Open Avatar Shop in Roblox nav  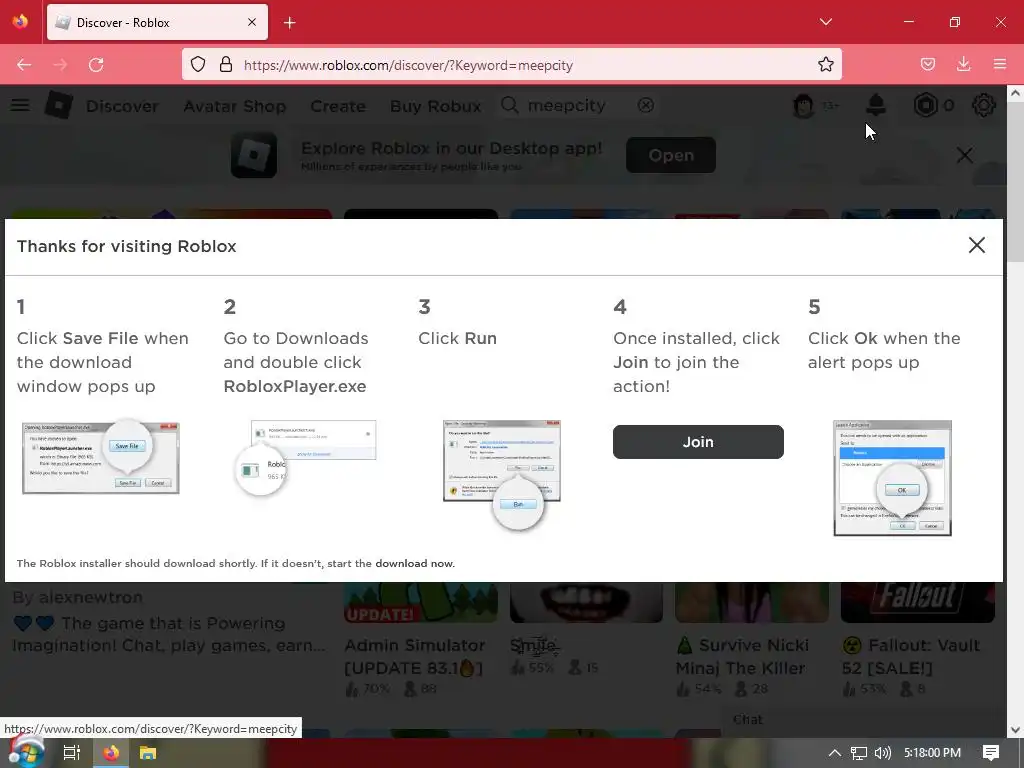(234, 106)
